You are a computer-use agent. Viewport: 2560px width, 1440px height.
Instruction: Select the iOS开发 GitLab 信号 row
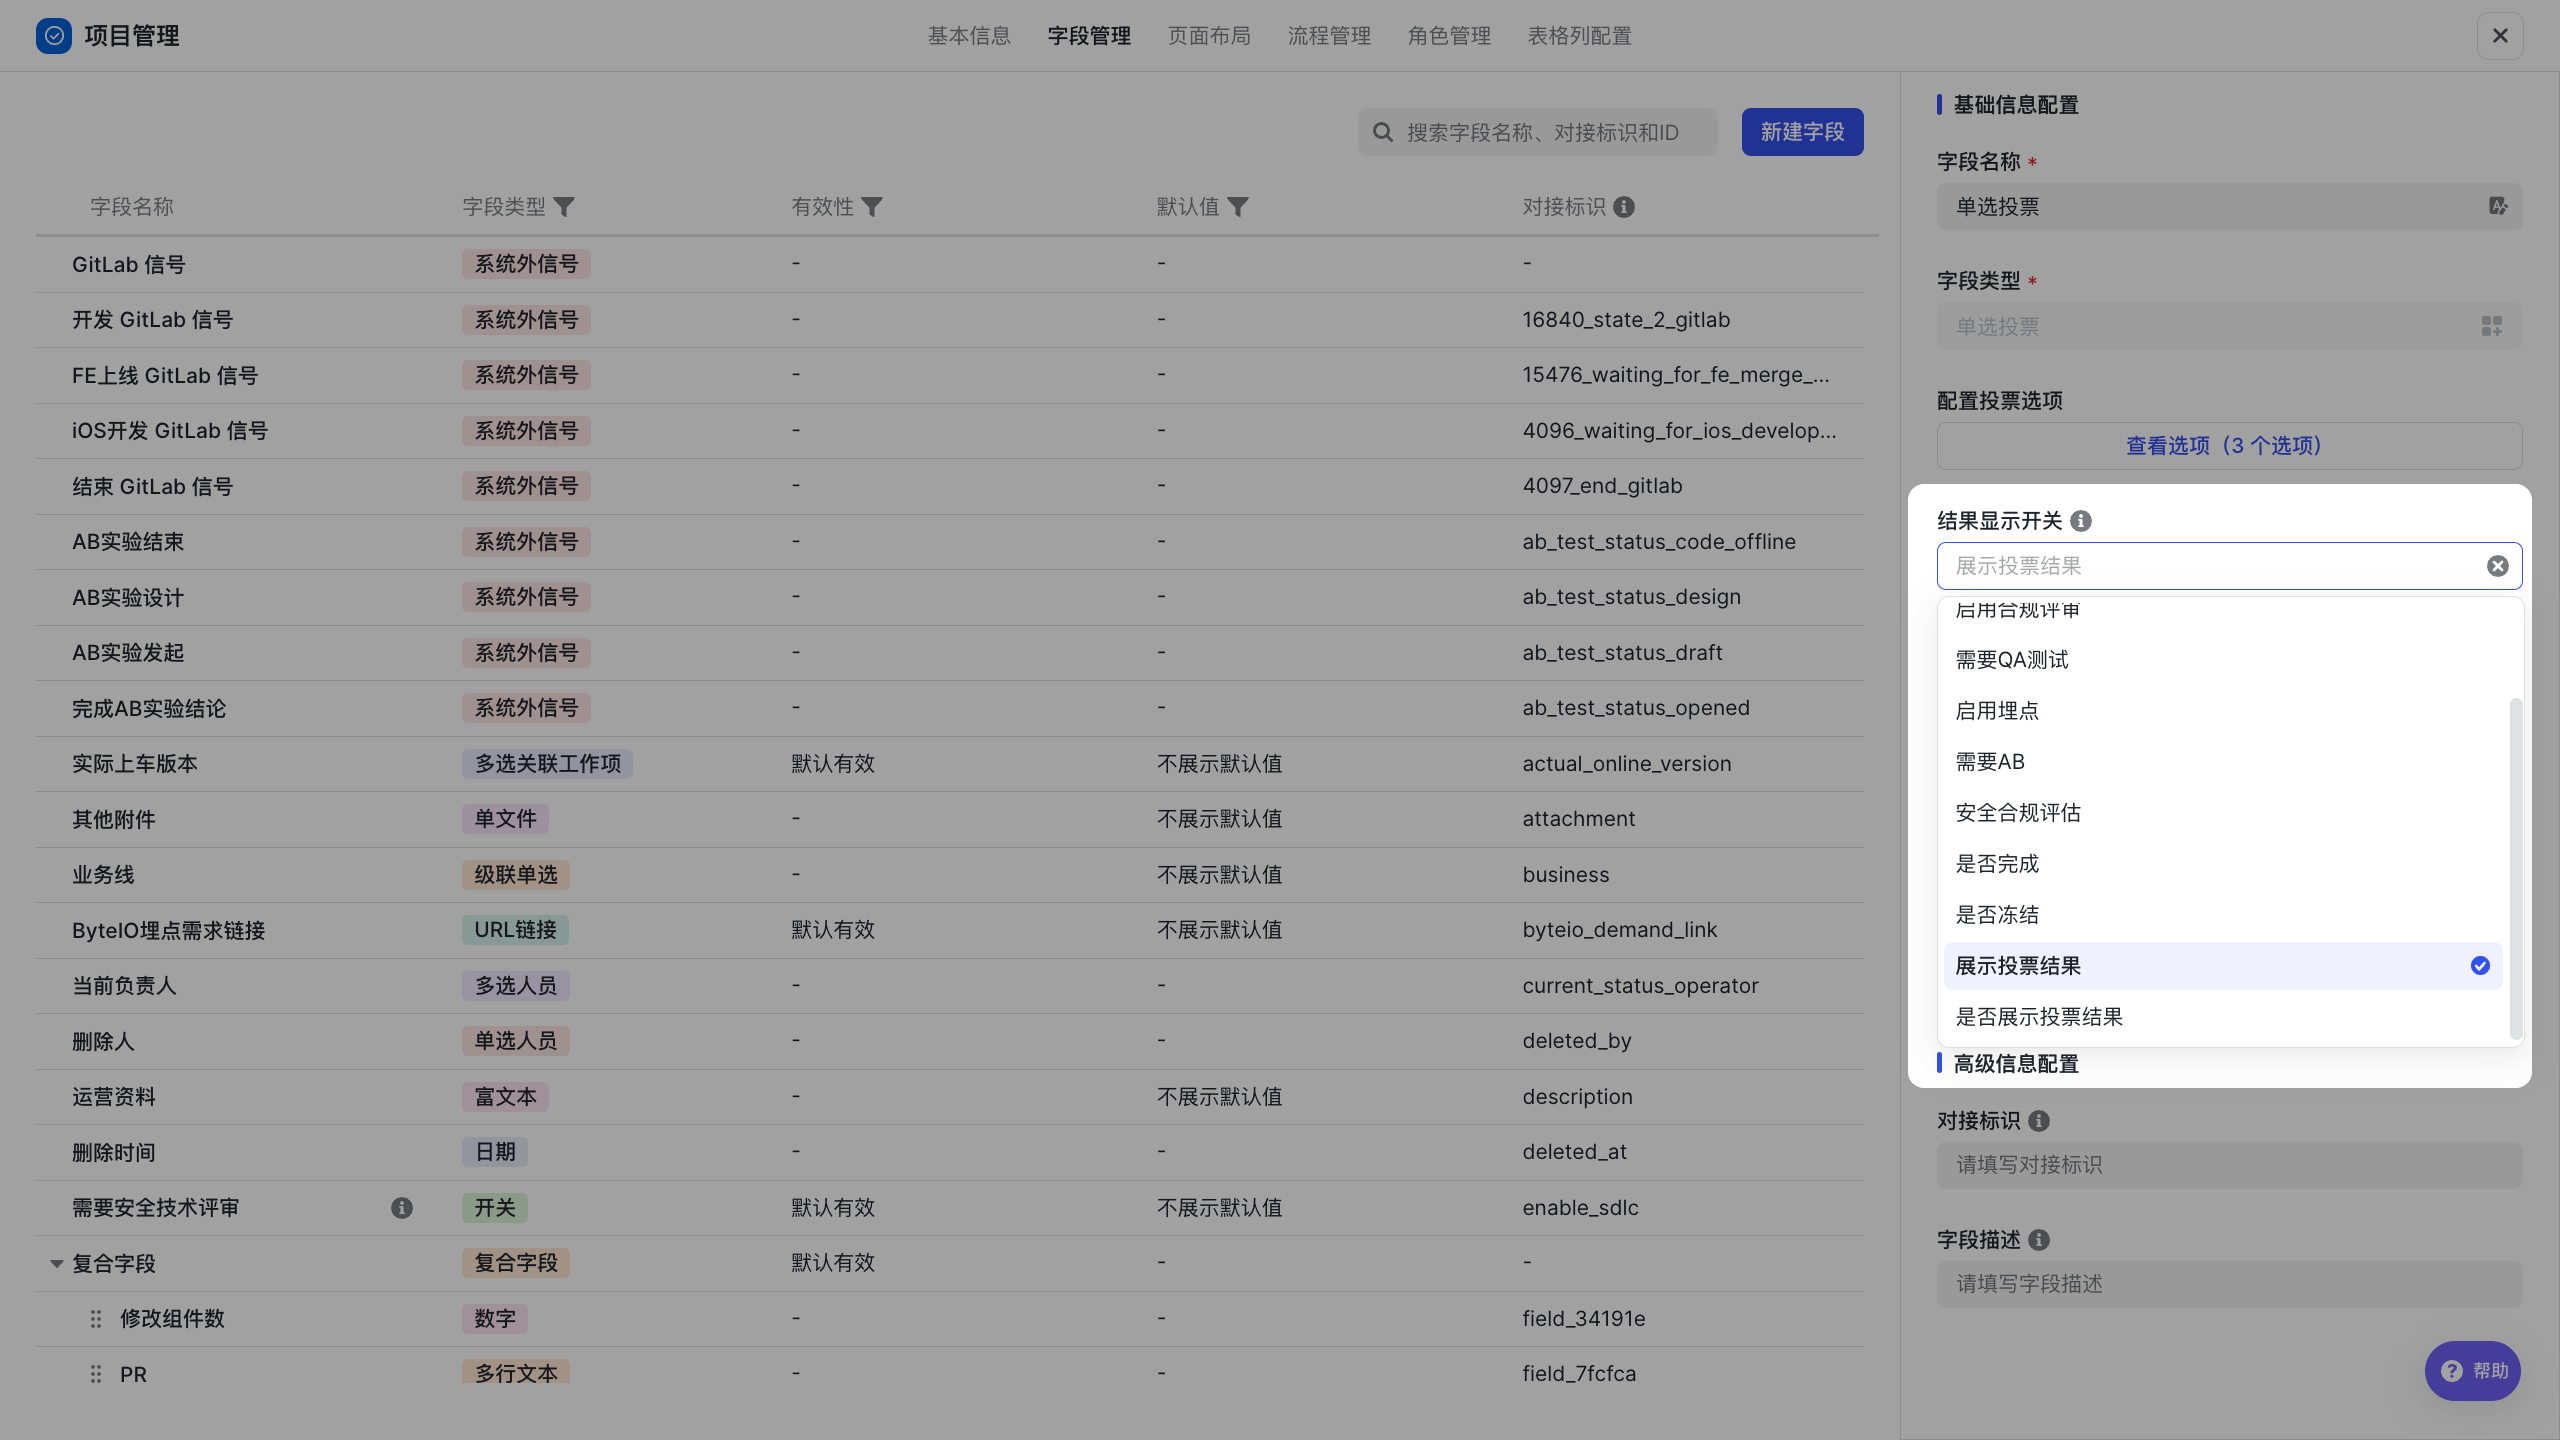pyautogui.click(x=950, y=431)
